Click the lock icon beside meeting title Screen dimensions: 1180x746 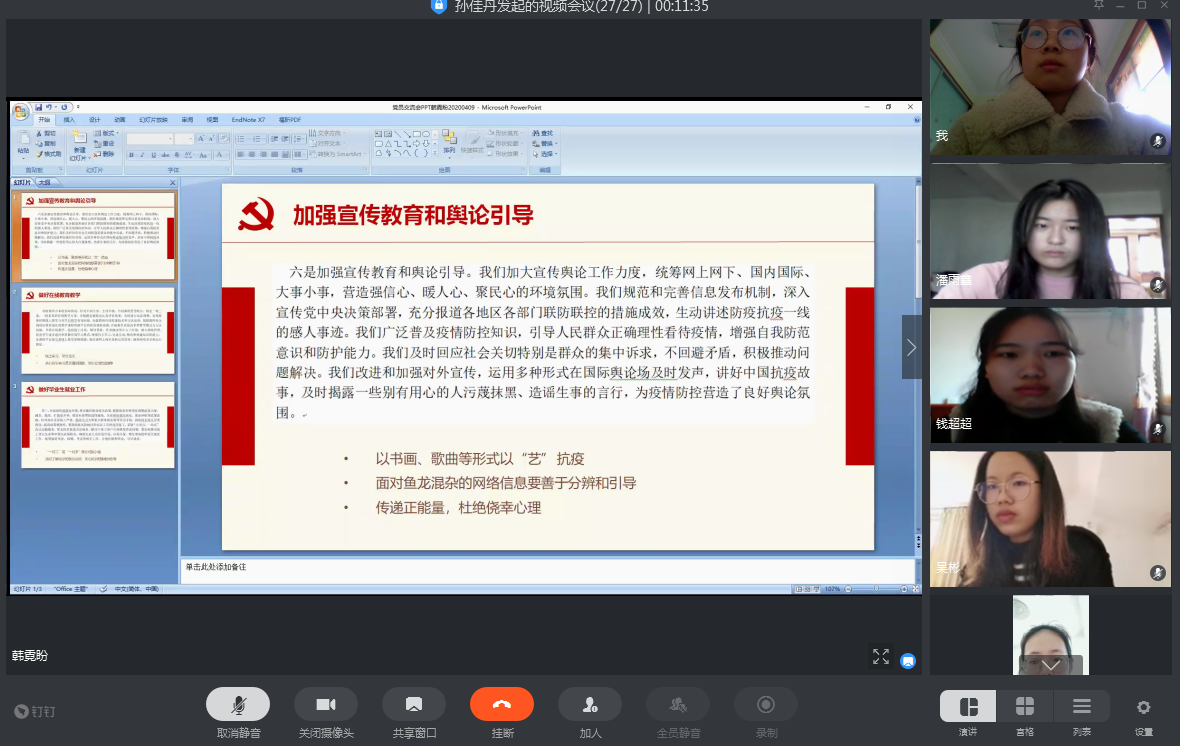coord(438,6)
